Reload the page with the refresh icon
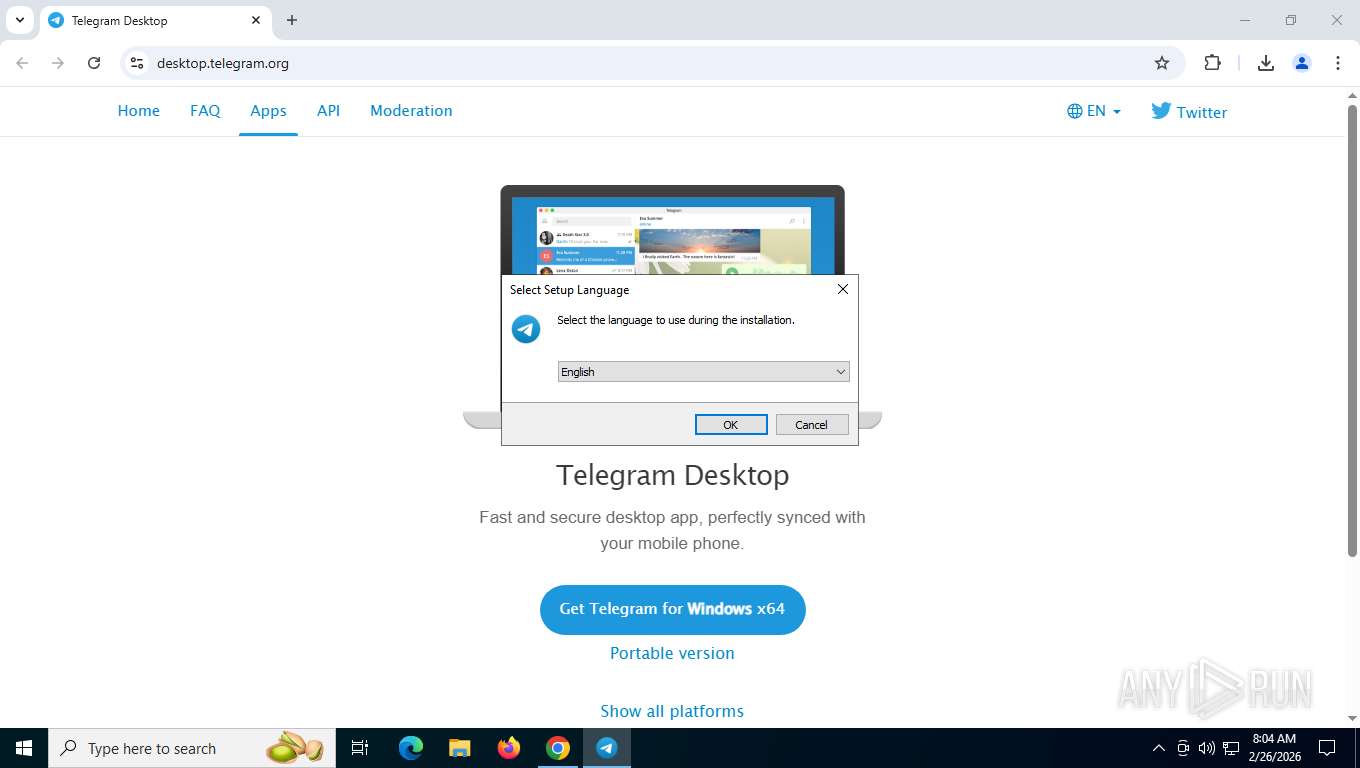 [x=94, y=63]
